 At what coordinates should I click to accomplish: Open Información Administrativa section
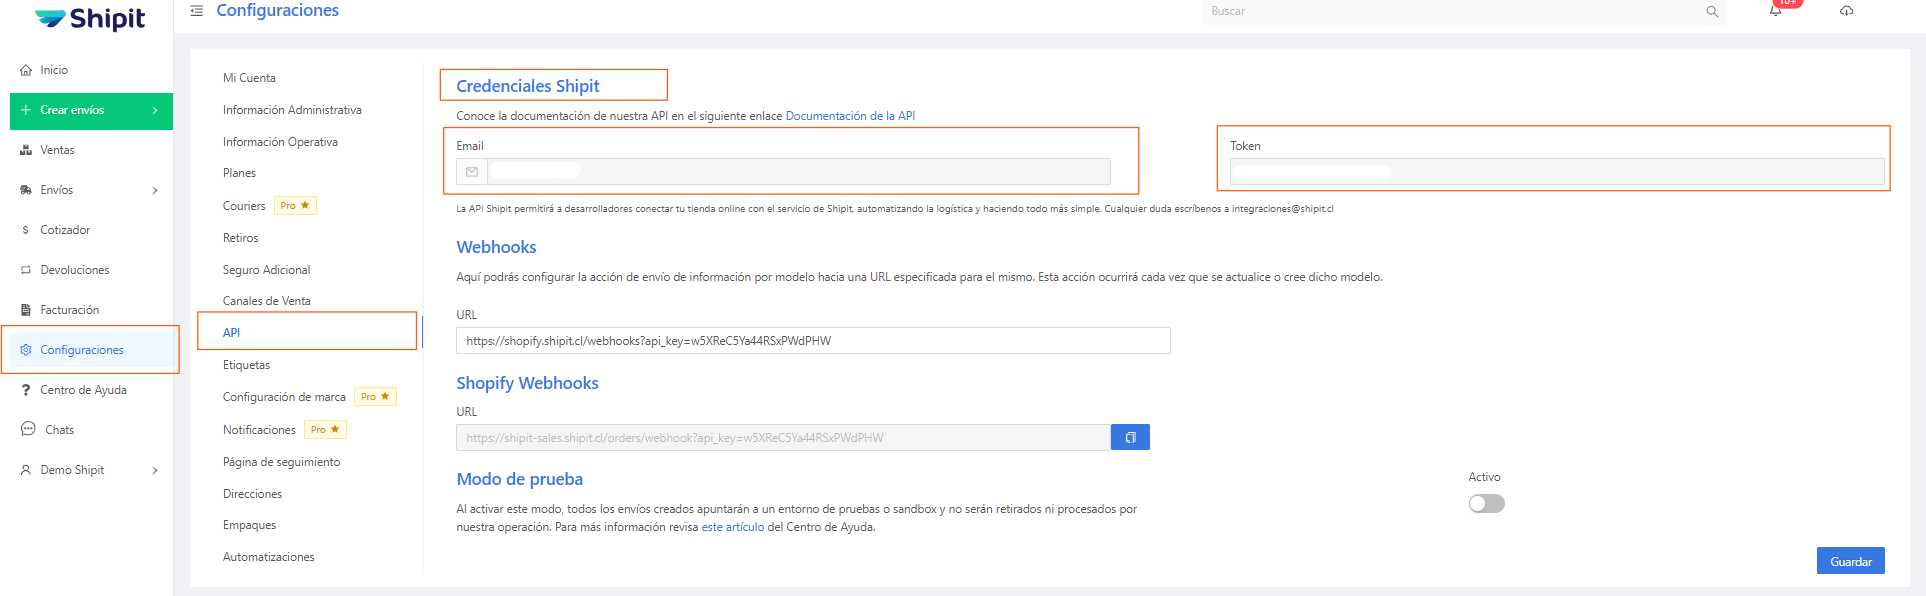pos(292,110)
